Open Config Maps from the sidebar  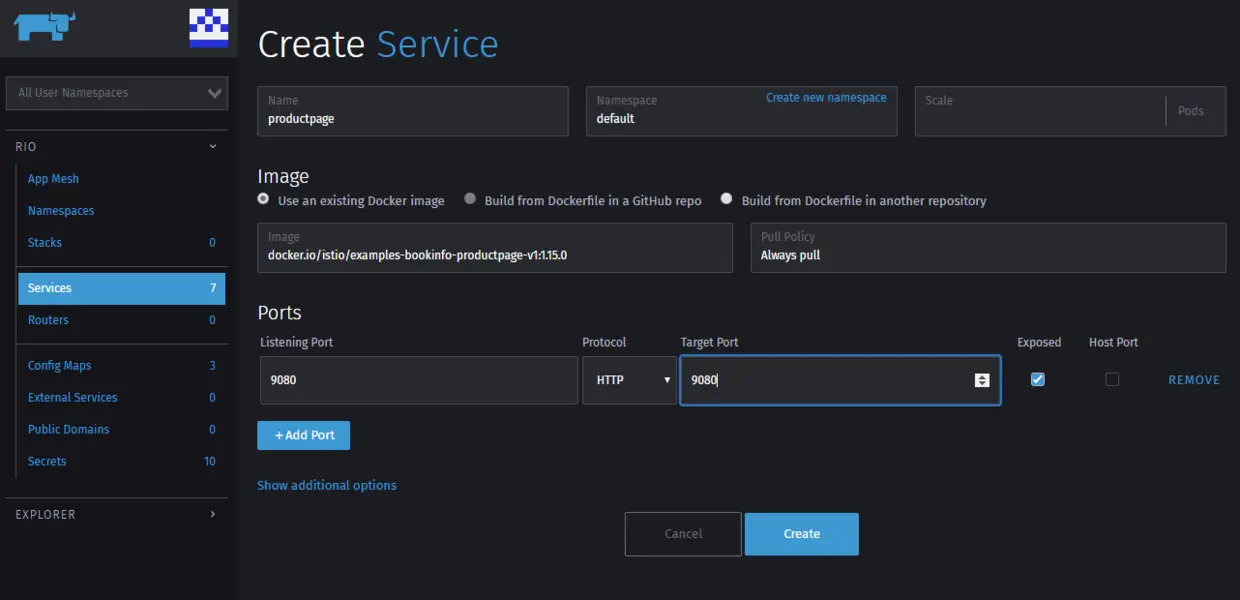[x=59, y=365]
